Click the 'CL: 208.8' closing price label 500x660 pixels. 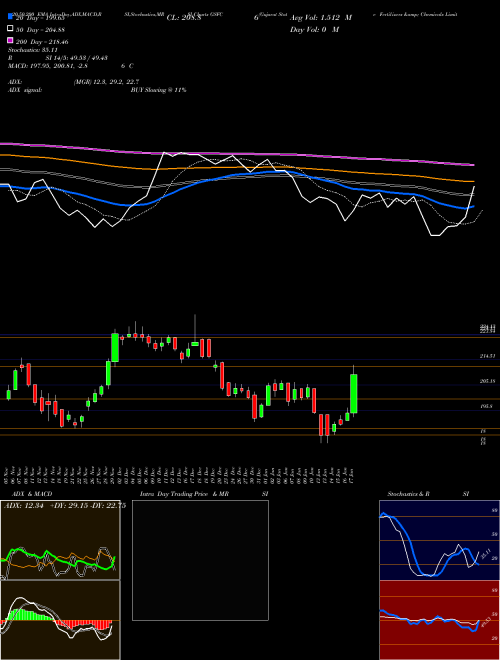tap(184, 18)
